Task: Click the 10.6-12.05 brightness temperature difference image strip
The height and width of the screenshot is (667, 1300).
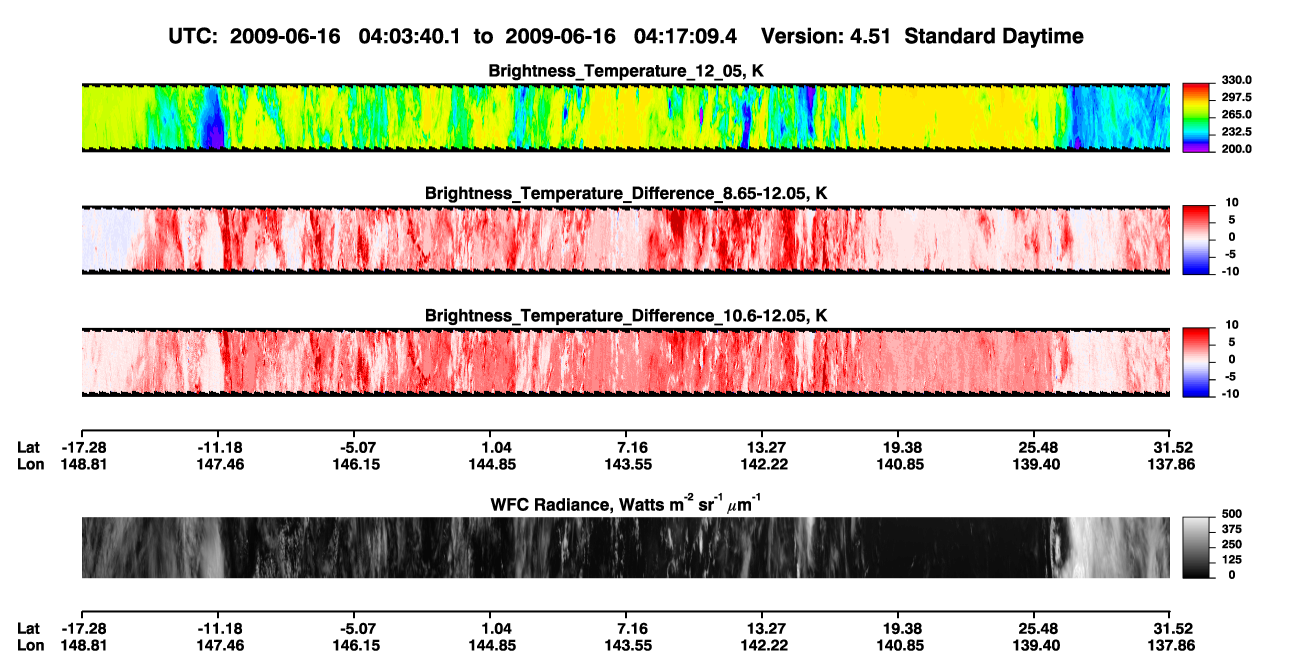Action: [626, 361]
